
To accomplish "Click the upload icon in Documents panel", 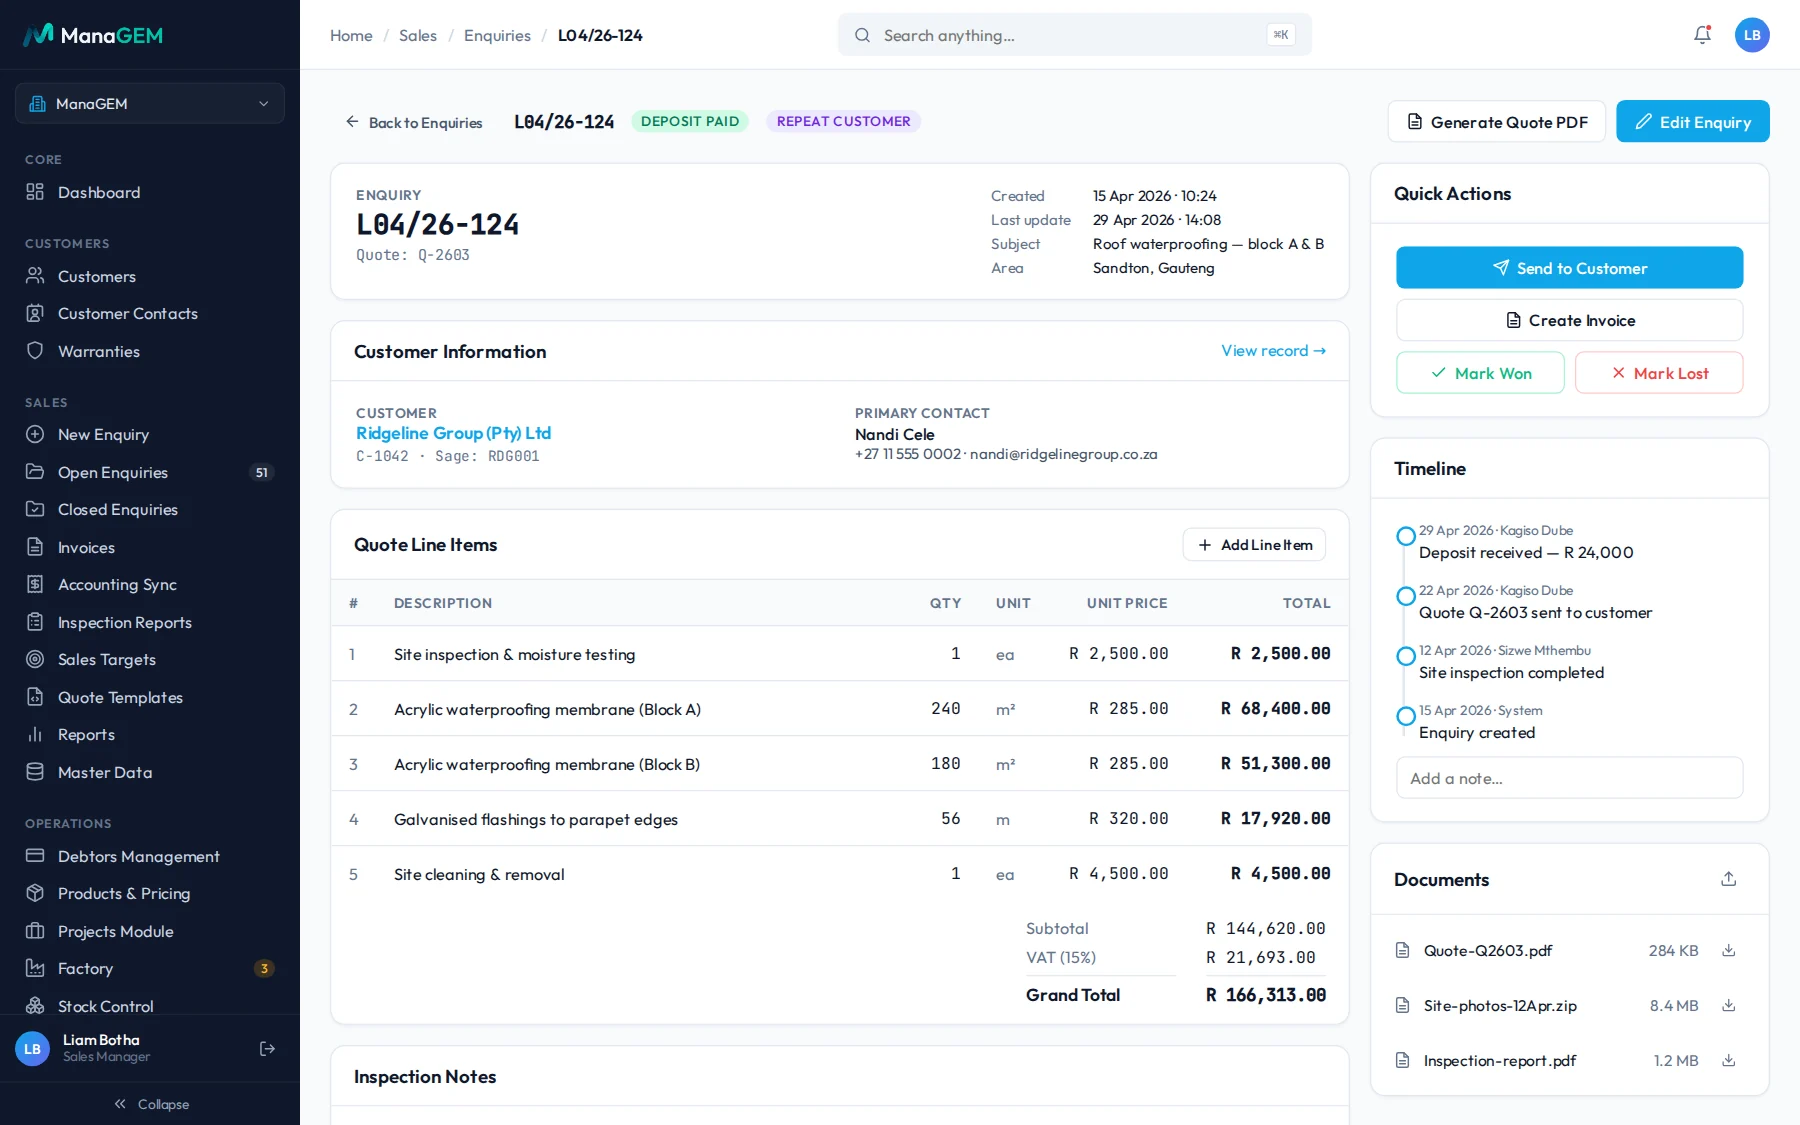I will click(1729, 879).
